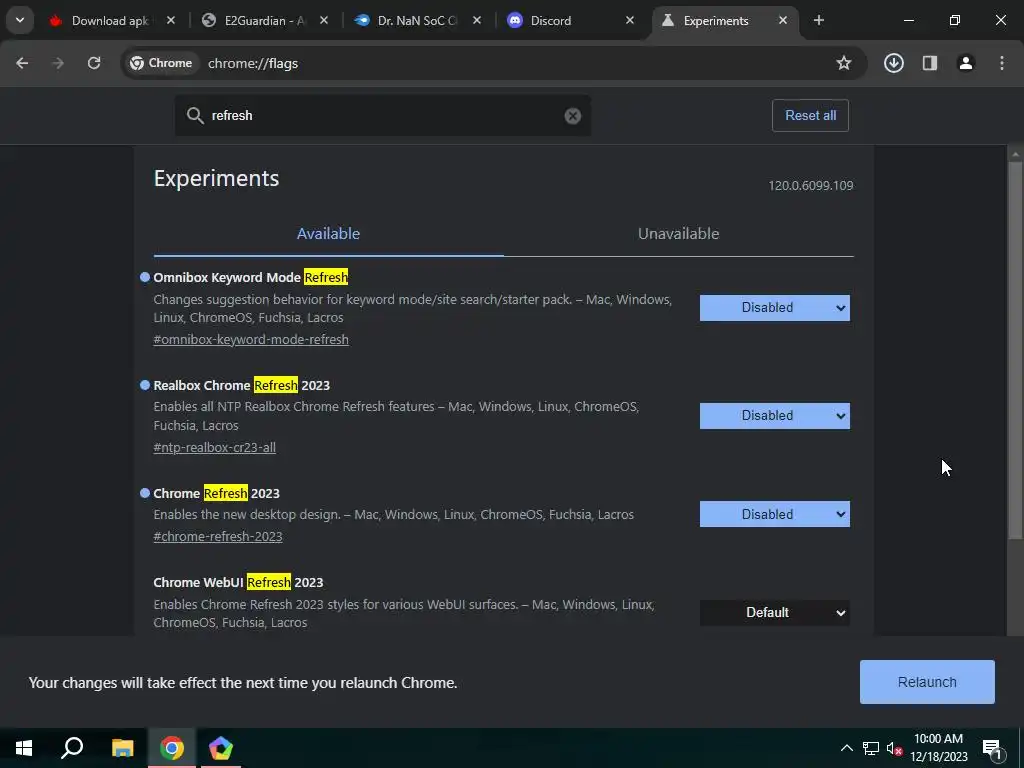Close the E2Guardian tab
Screen dimensions: 1024x768
tap(324, 20)
